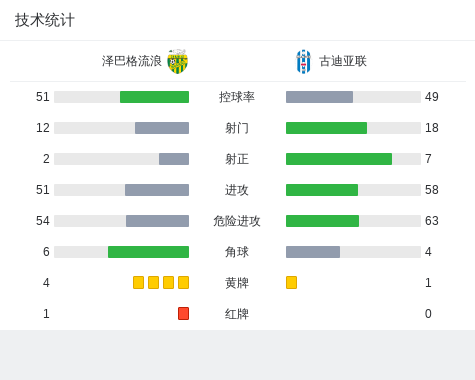This screenshot has height=380, width=475.
Task: Click the 泽巴格流浪 team crest icon
Action: [178, 61]
